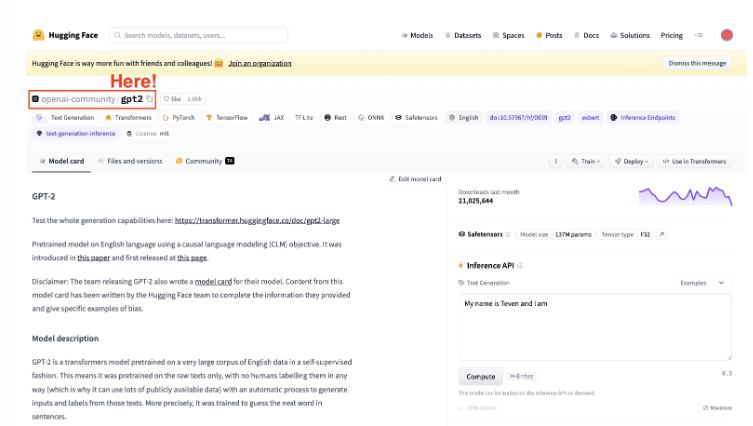Click the info icon beside Safetensors
This screenshot has width=753, height=426.
[x=507, y=234]
